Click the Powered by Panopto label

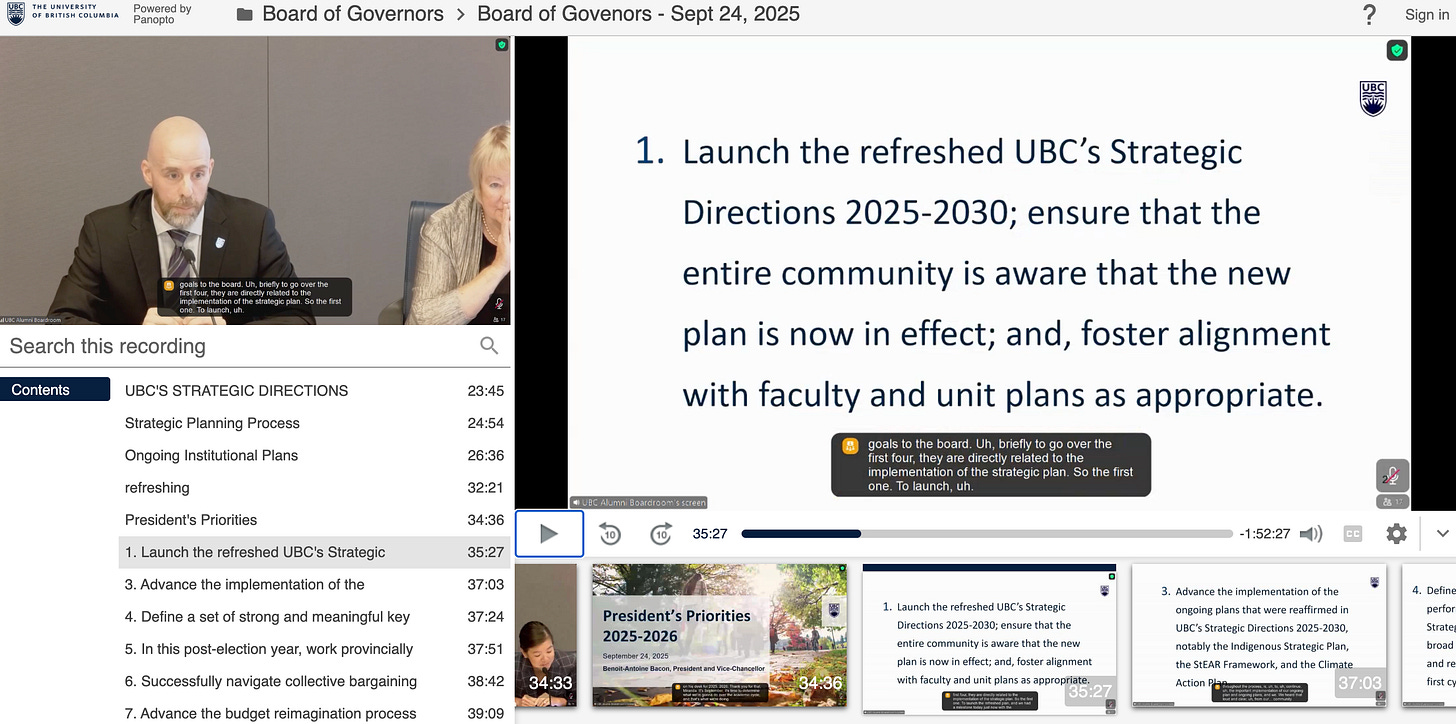pos(162,14)
